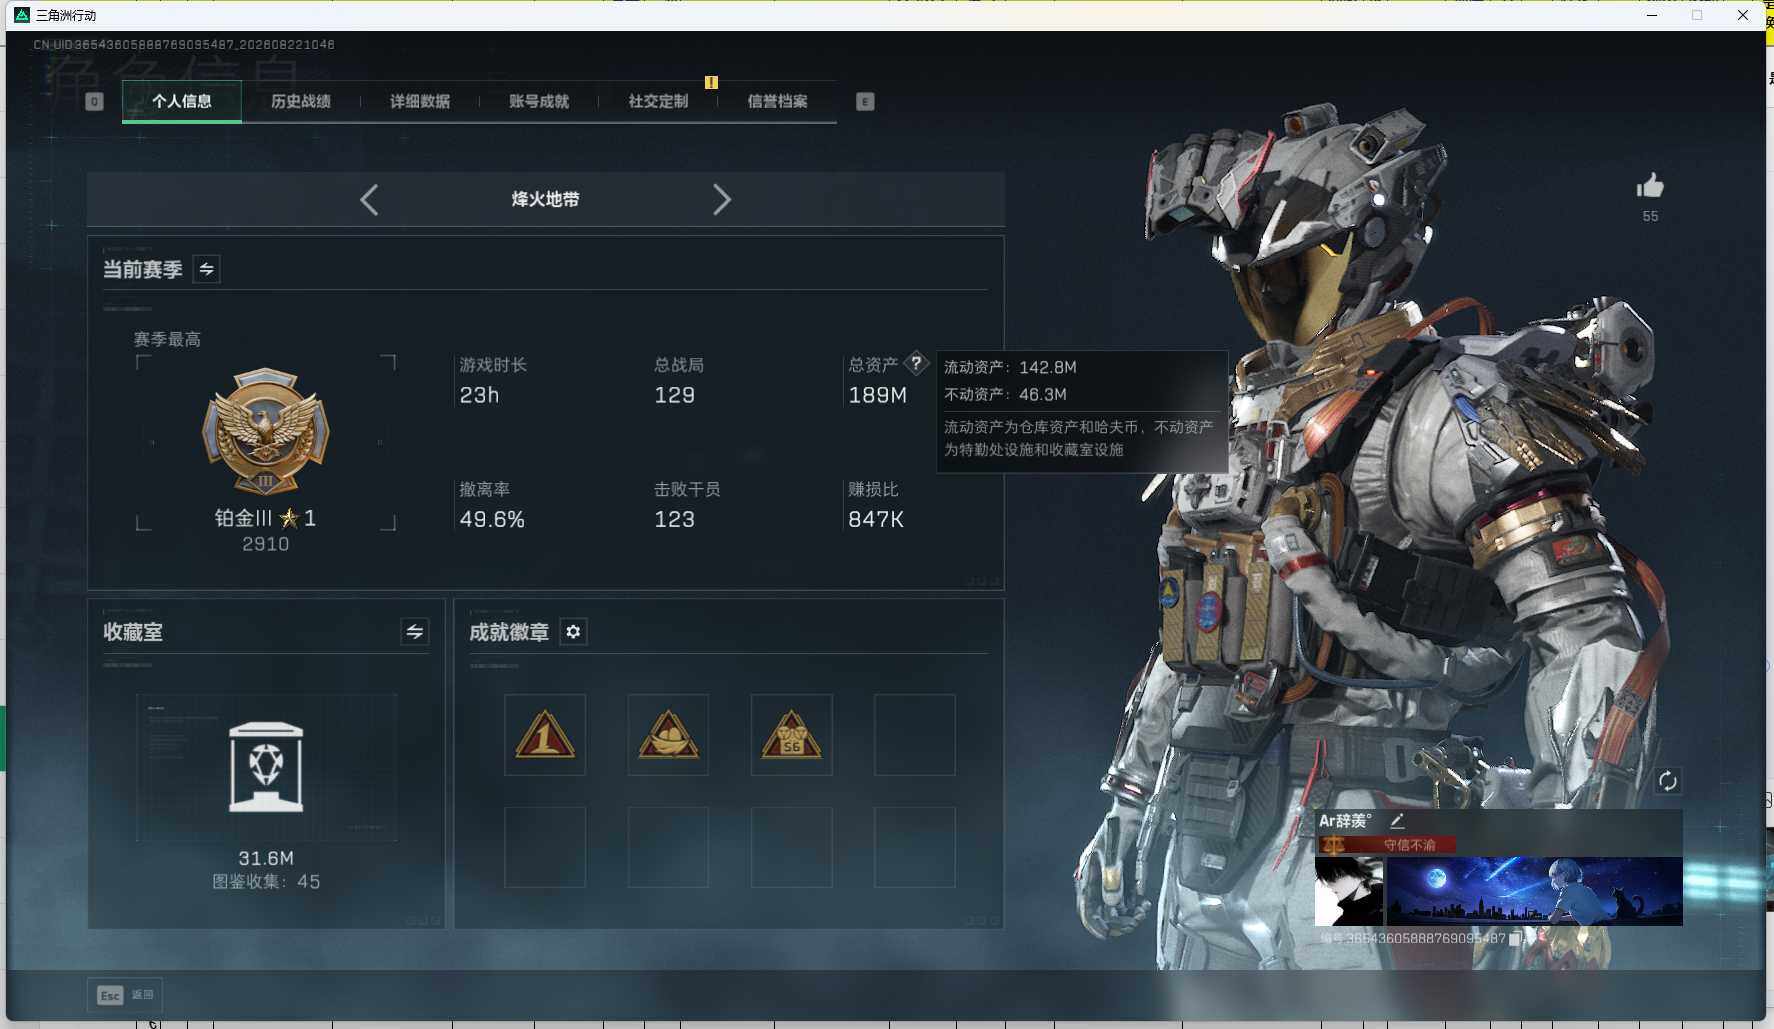Click the 不动资产: 46.3M tooltip line
This screenshot has height=1029, width=1774.
click(x=1005, y=395)
